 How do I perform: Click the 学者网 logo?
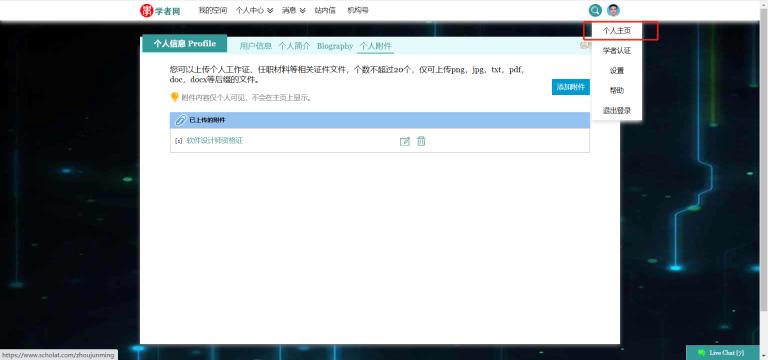160,10
